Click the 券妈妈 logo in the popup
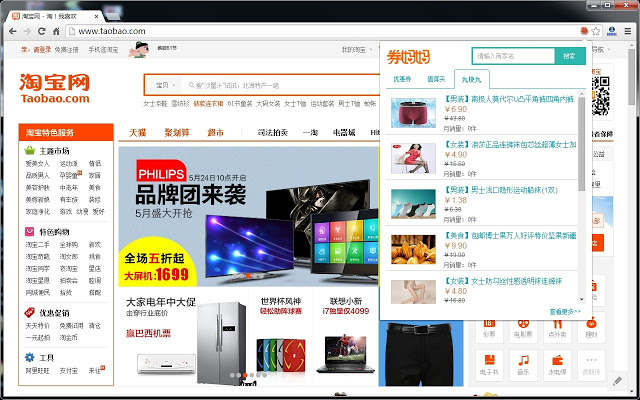Viewport: 640px width, 400px height. click(408, 57)
